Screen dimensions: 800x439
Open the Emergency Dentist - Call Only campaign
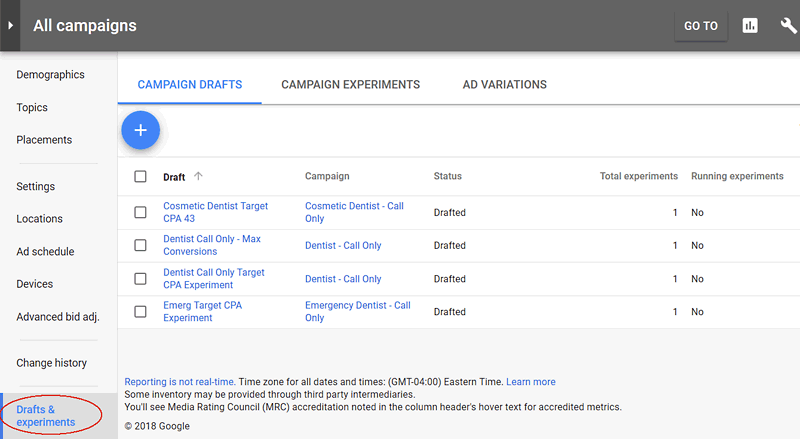[357, 311]
